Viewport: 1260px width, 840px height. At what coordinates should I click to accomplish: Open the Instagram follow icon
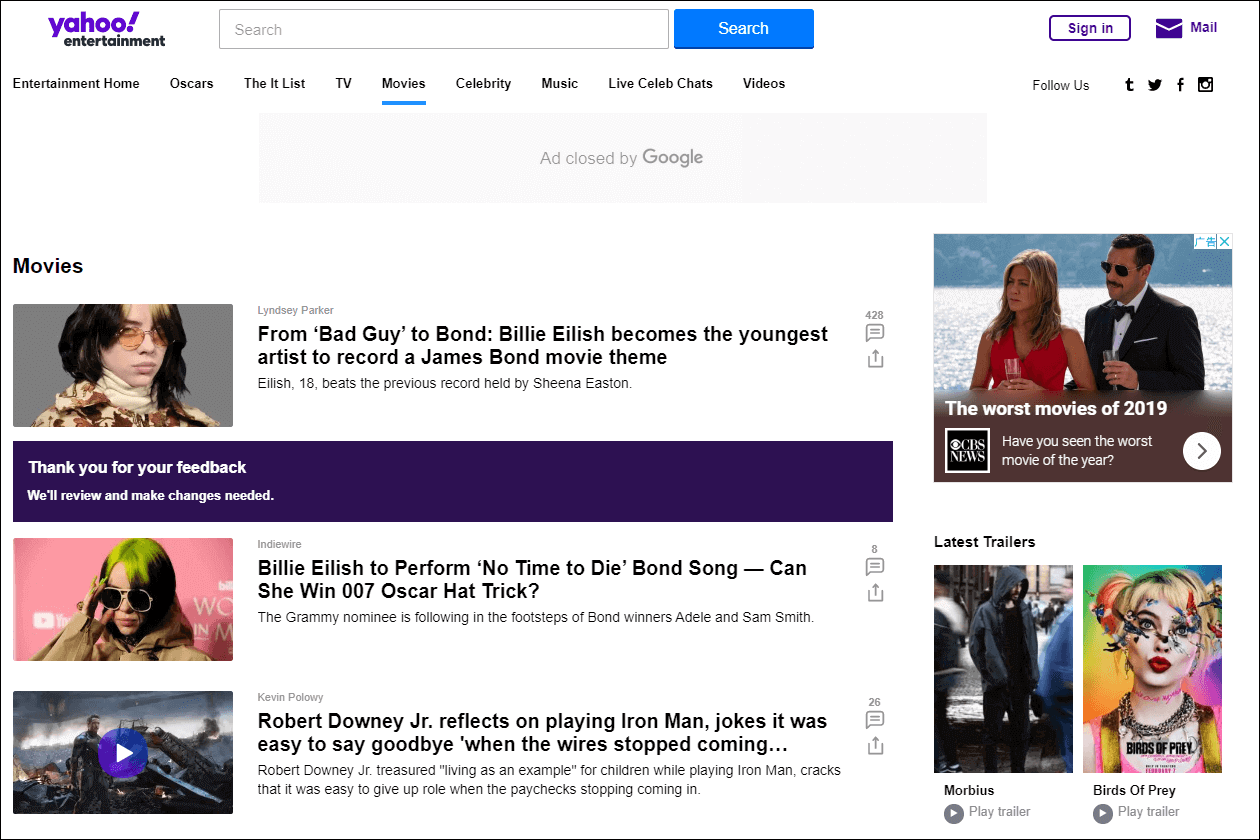point(1206,84)
